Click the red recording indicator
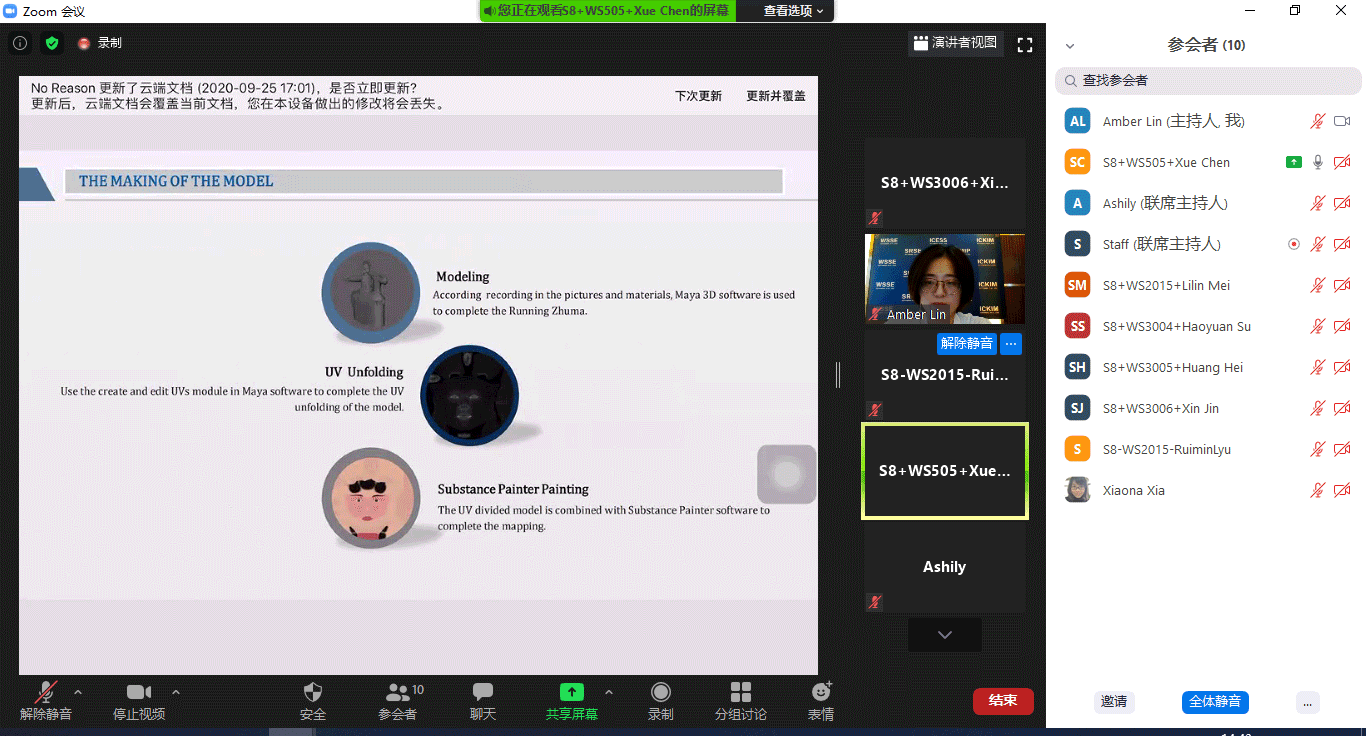 [x=84, y=43]
